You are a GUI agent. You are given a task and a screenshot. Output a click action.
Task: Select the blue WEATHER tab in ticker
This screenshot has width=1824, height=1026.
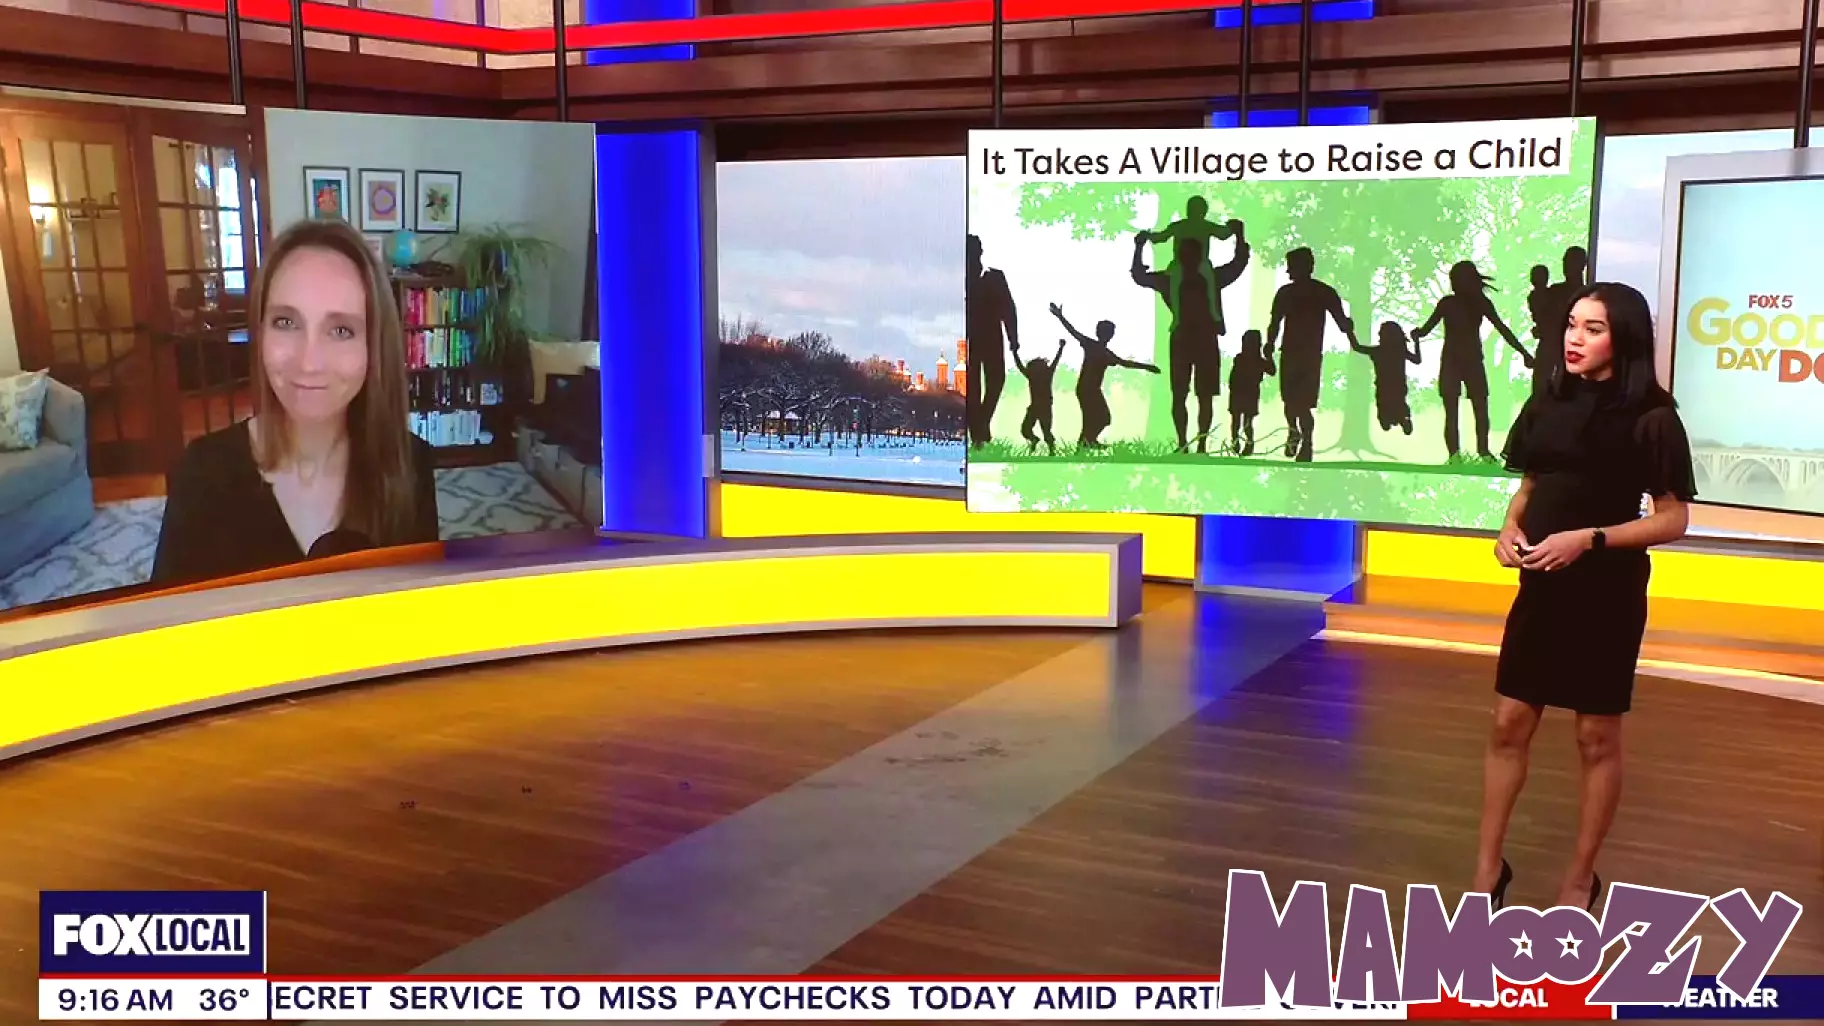(x=1720, y=998)
